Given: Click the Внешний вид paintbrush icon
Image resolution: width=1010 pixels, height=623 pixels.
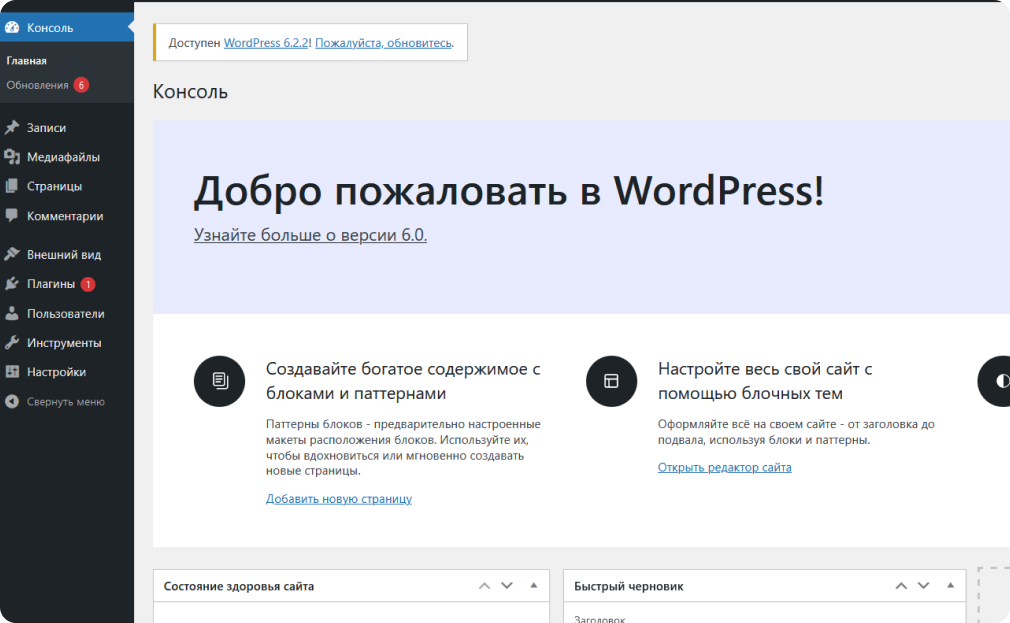Looking at the screenshot, I should click(12, 254).
